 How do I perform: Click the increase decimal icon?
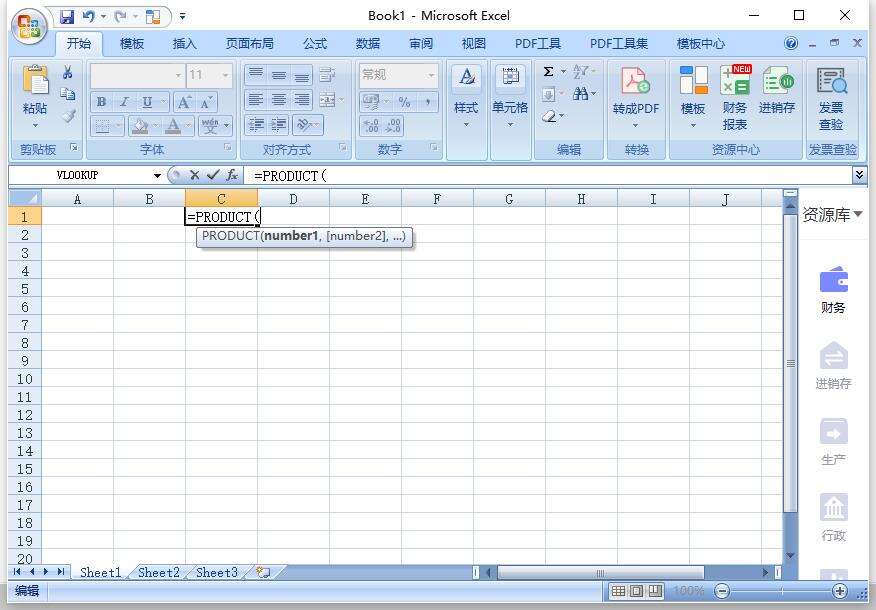point(372,125)
